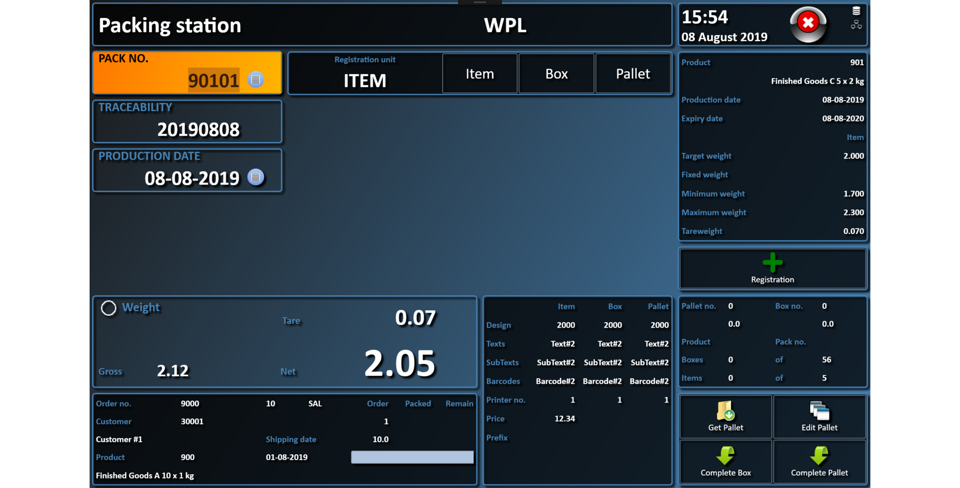The width and height of the screenshot is (960, 488).
Task: Click the Get Pallet folder icon
Action: [725, 411]
